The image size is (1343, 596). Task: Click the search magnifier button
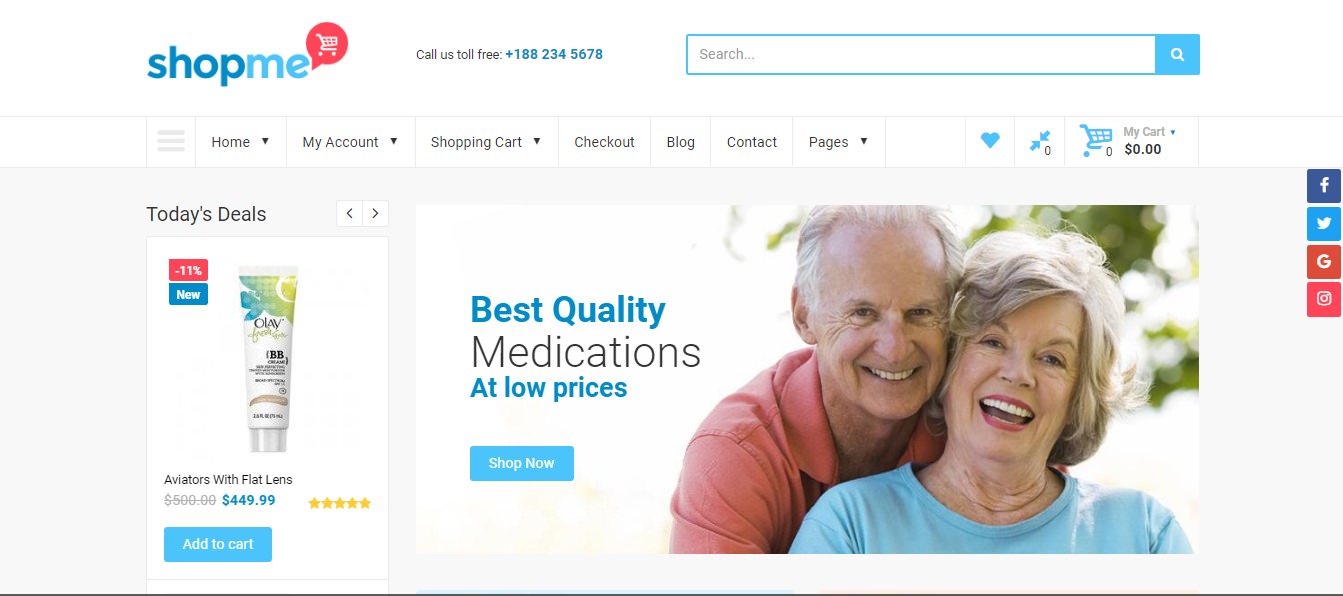(x=1177, y=54)
